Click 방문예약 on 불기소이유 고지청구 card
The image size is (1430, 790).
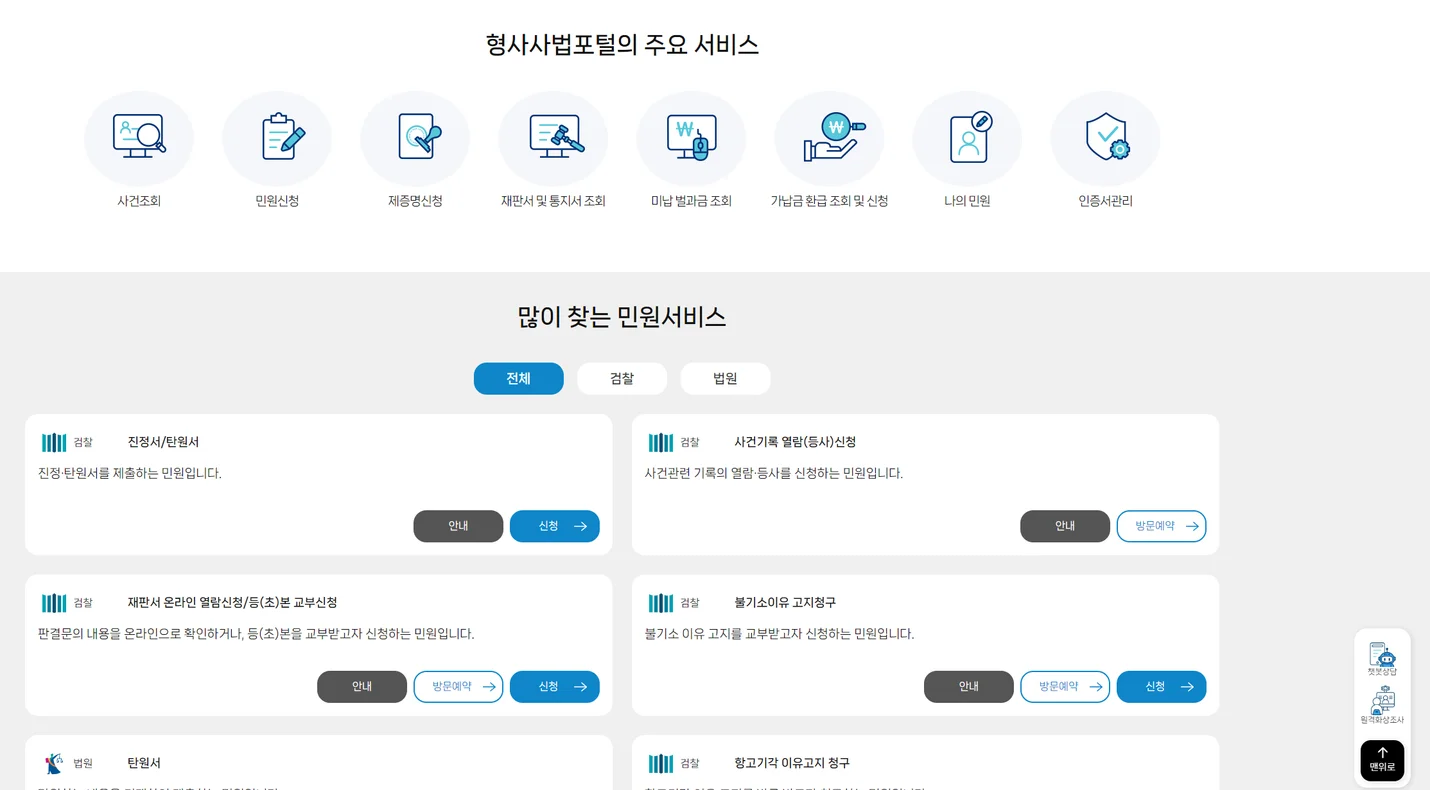click(1065, 687)
